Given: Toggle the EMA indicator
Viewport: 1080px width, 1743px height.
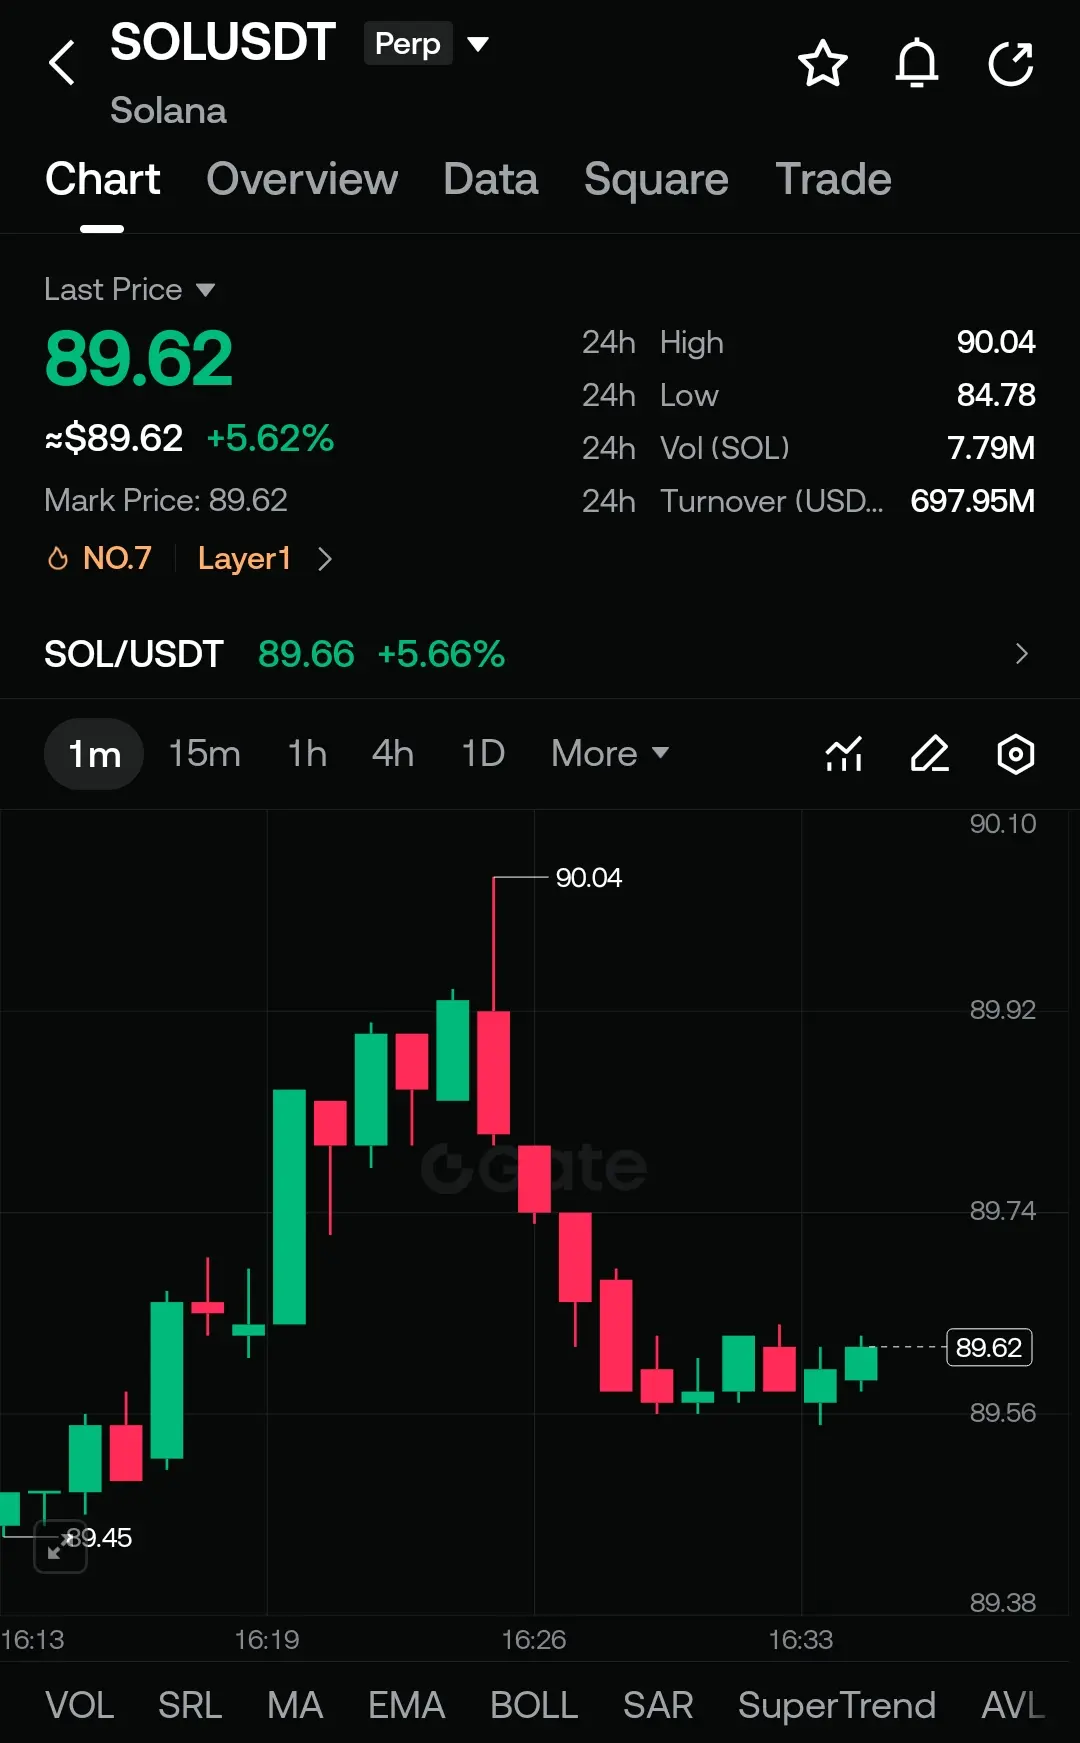Looking at the screenshot, I should pyautogui.click(x=406, y=1705).
